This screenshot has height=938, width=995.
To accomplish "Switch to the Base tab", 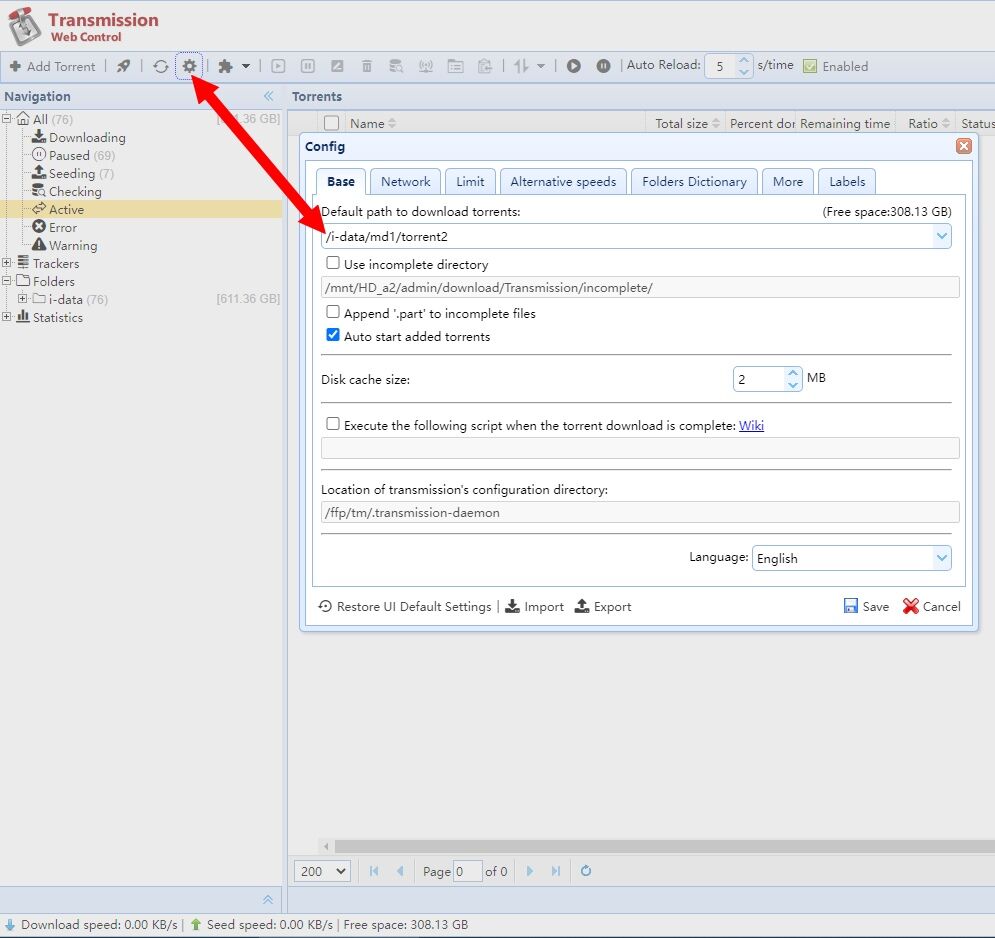I will pyautogui.click(x=341, y=182).
